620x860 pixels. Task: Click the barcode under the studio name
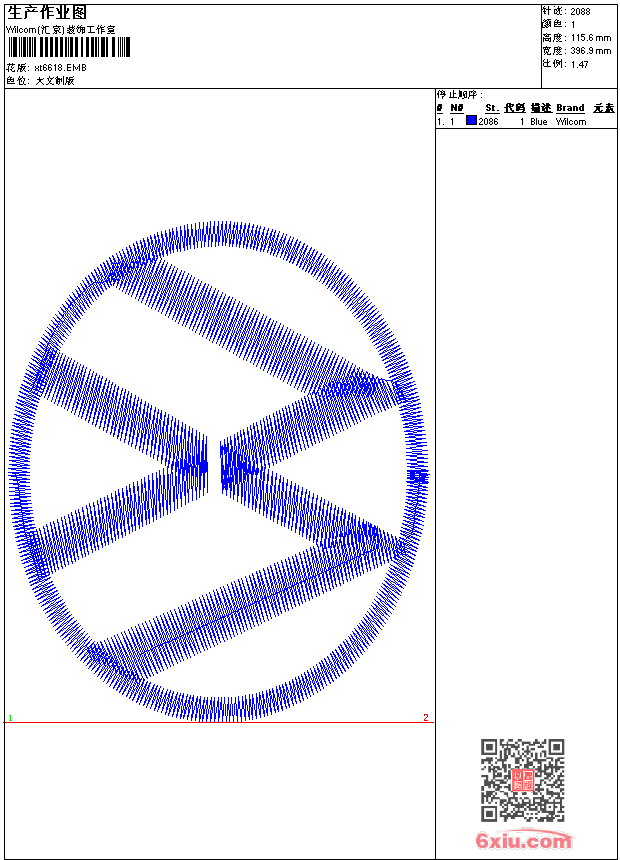tap(69, 47)
